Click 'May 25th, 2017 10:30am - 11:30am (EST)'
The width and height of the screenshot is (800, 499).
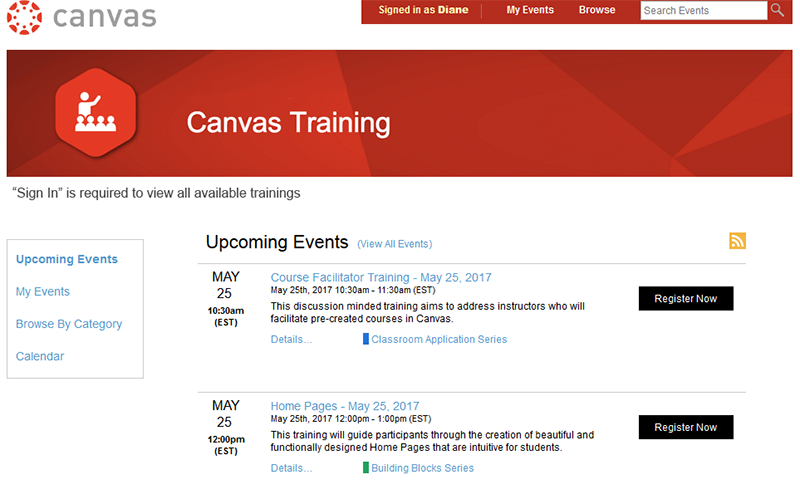point(353,290)
